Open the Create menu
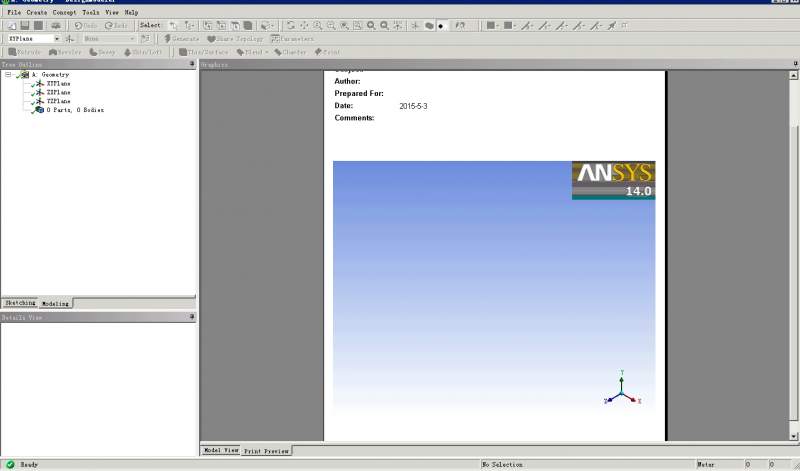This screenshot has width=800, height=471. [x=37, y=12]
